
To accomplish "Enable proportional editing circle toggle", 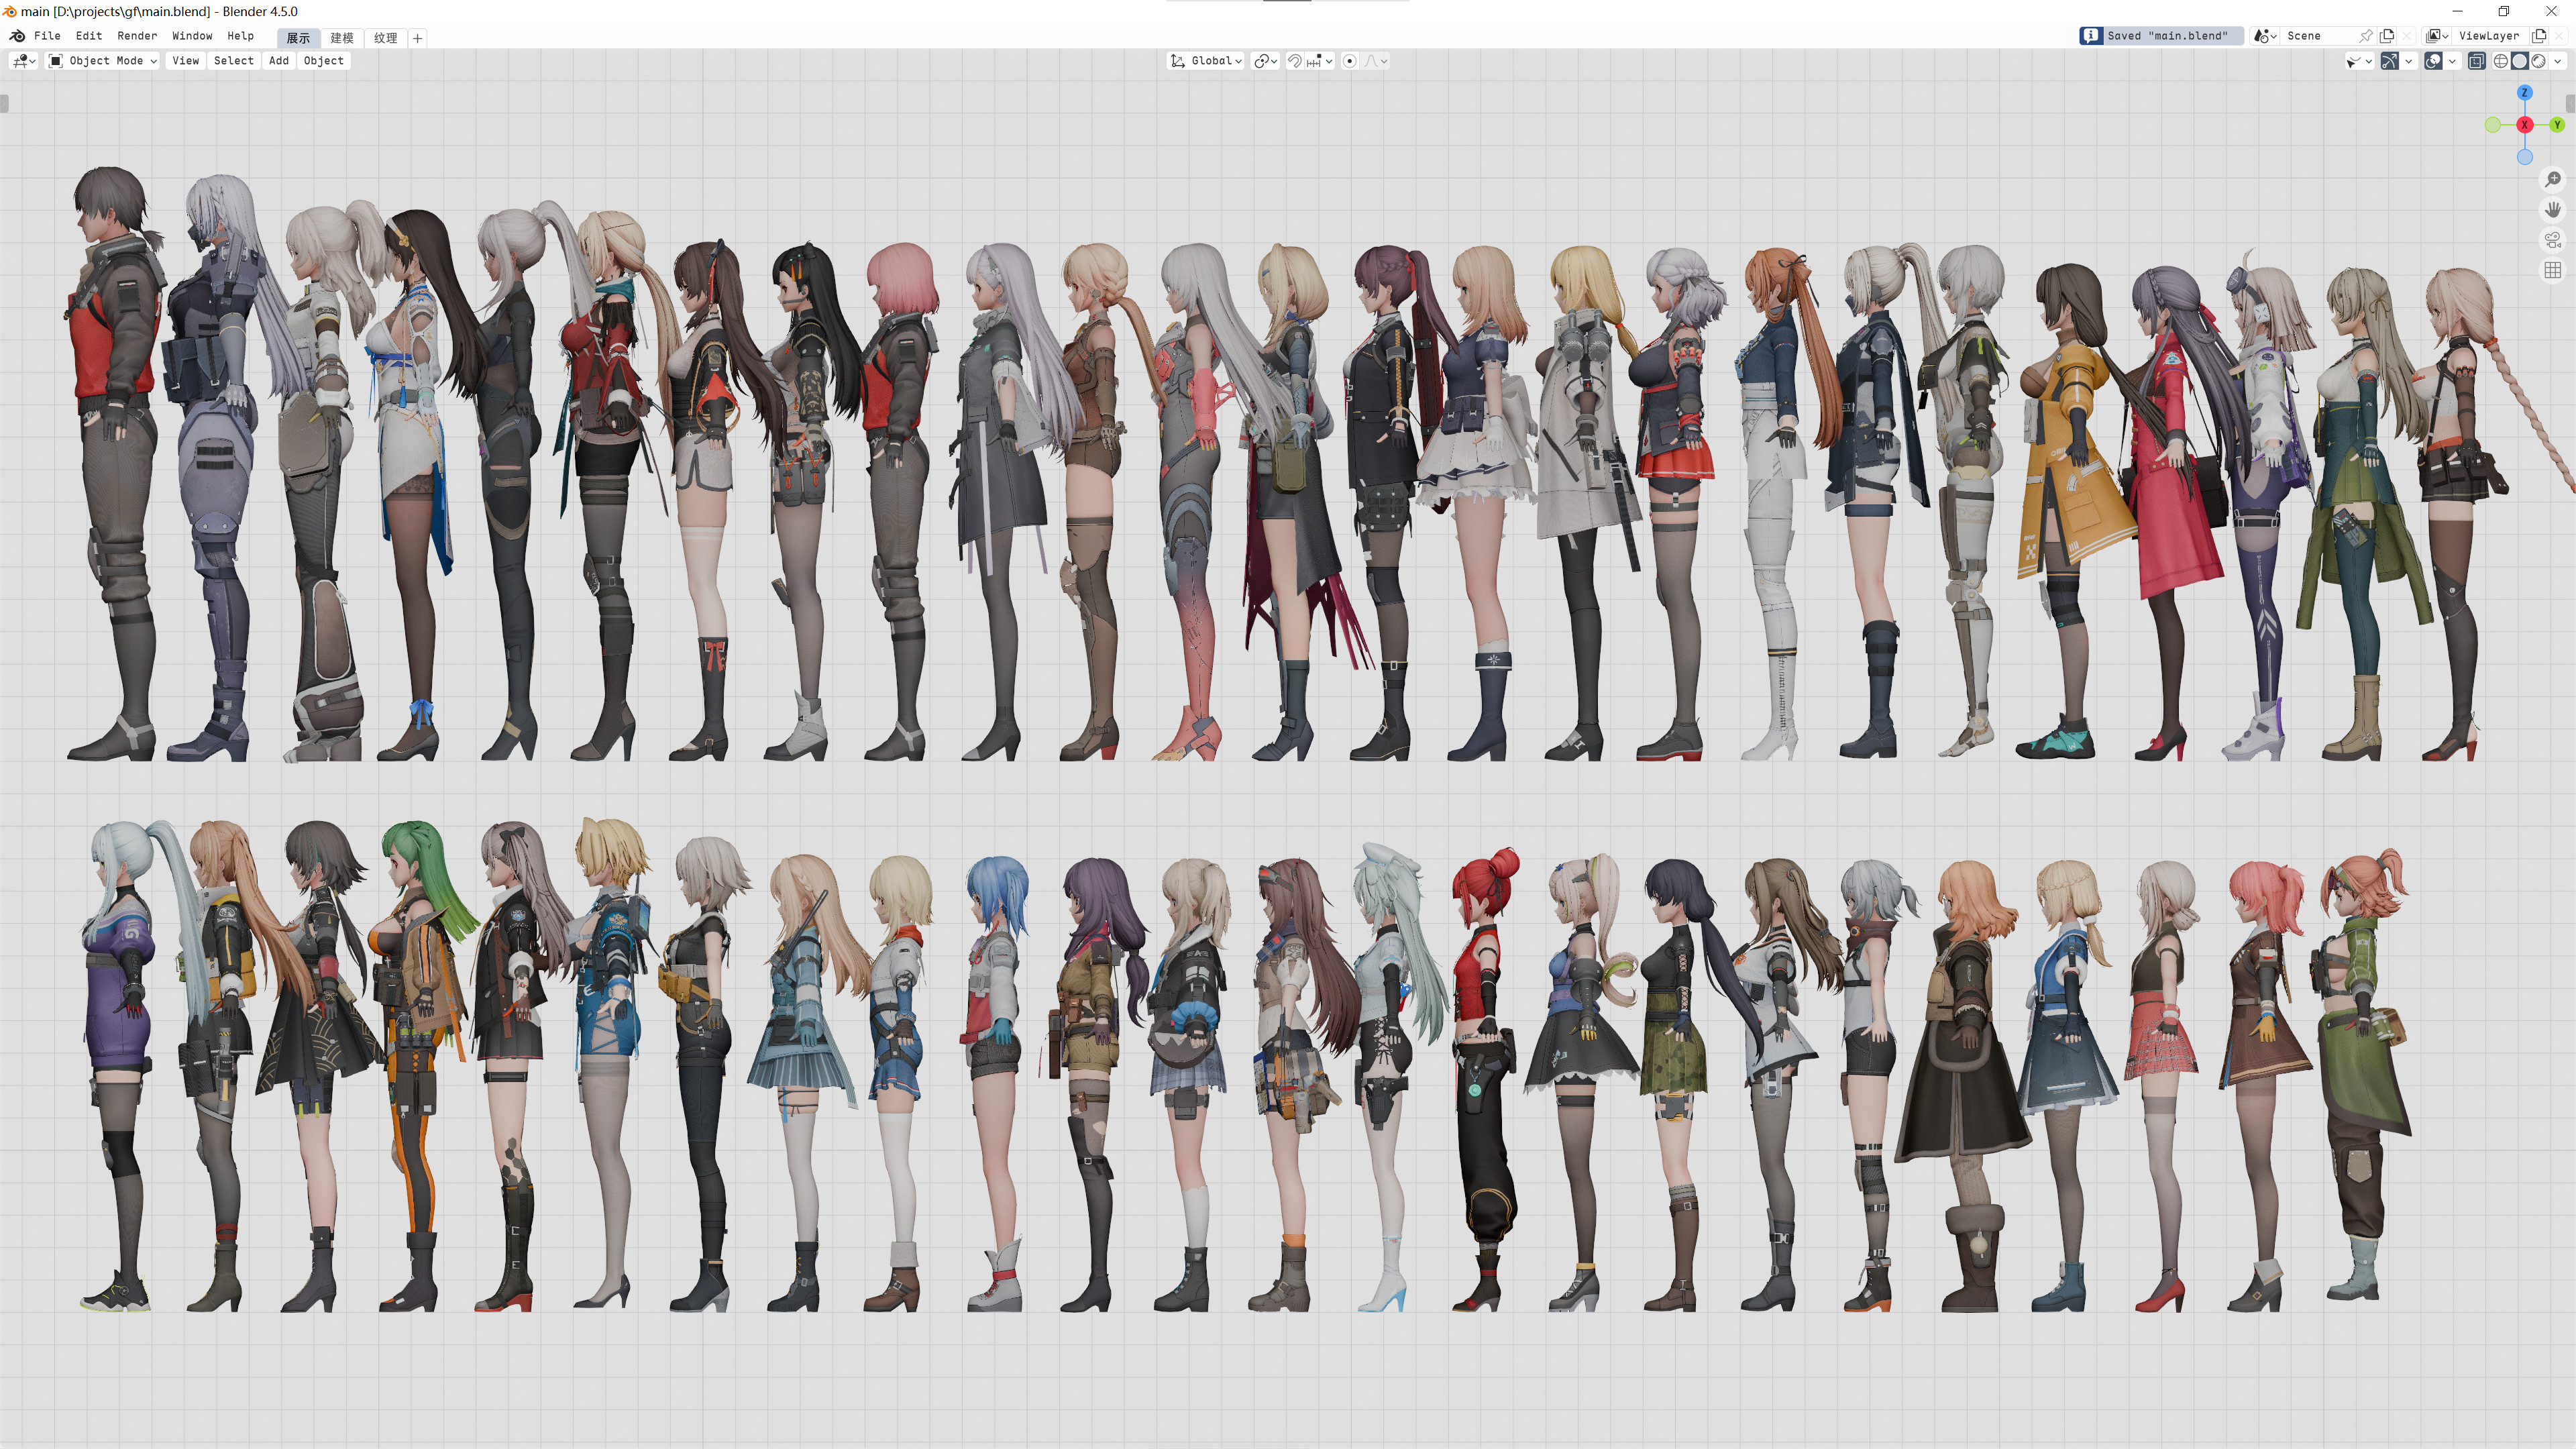I will pyautogui.click(x=1349, y=61).
